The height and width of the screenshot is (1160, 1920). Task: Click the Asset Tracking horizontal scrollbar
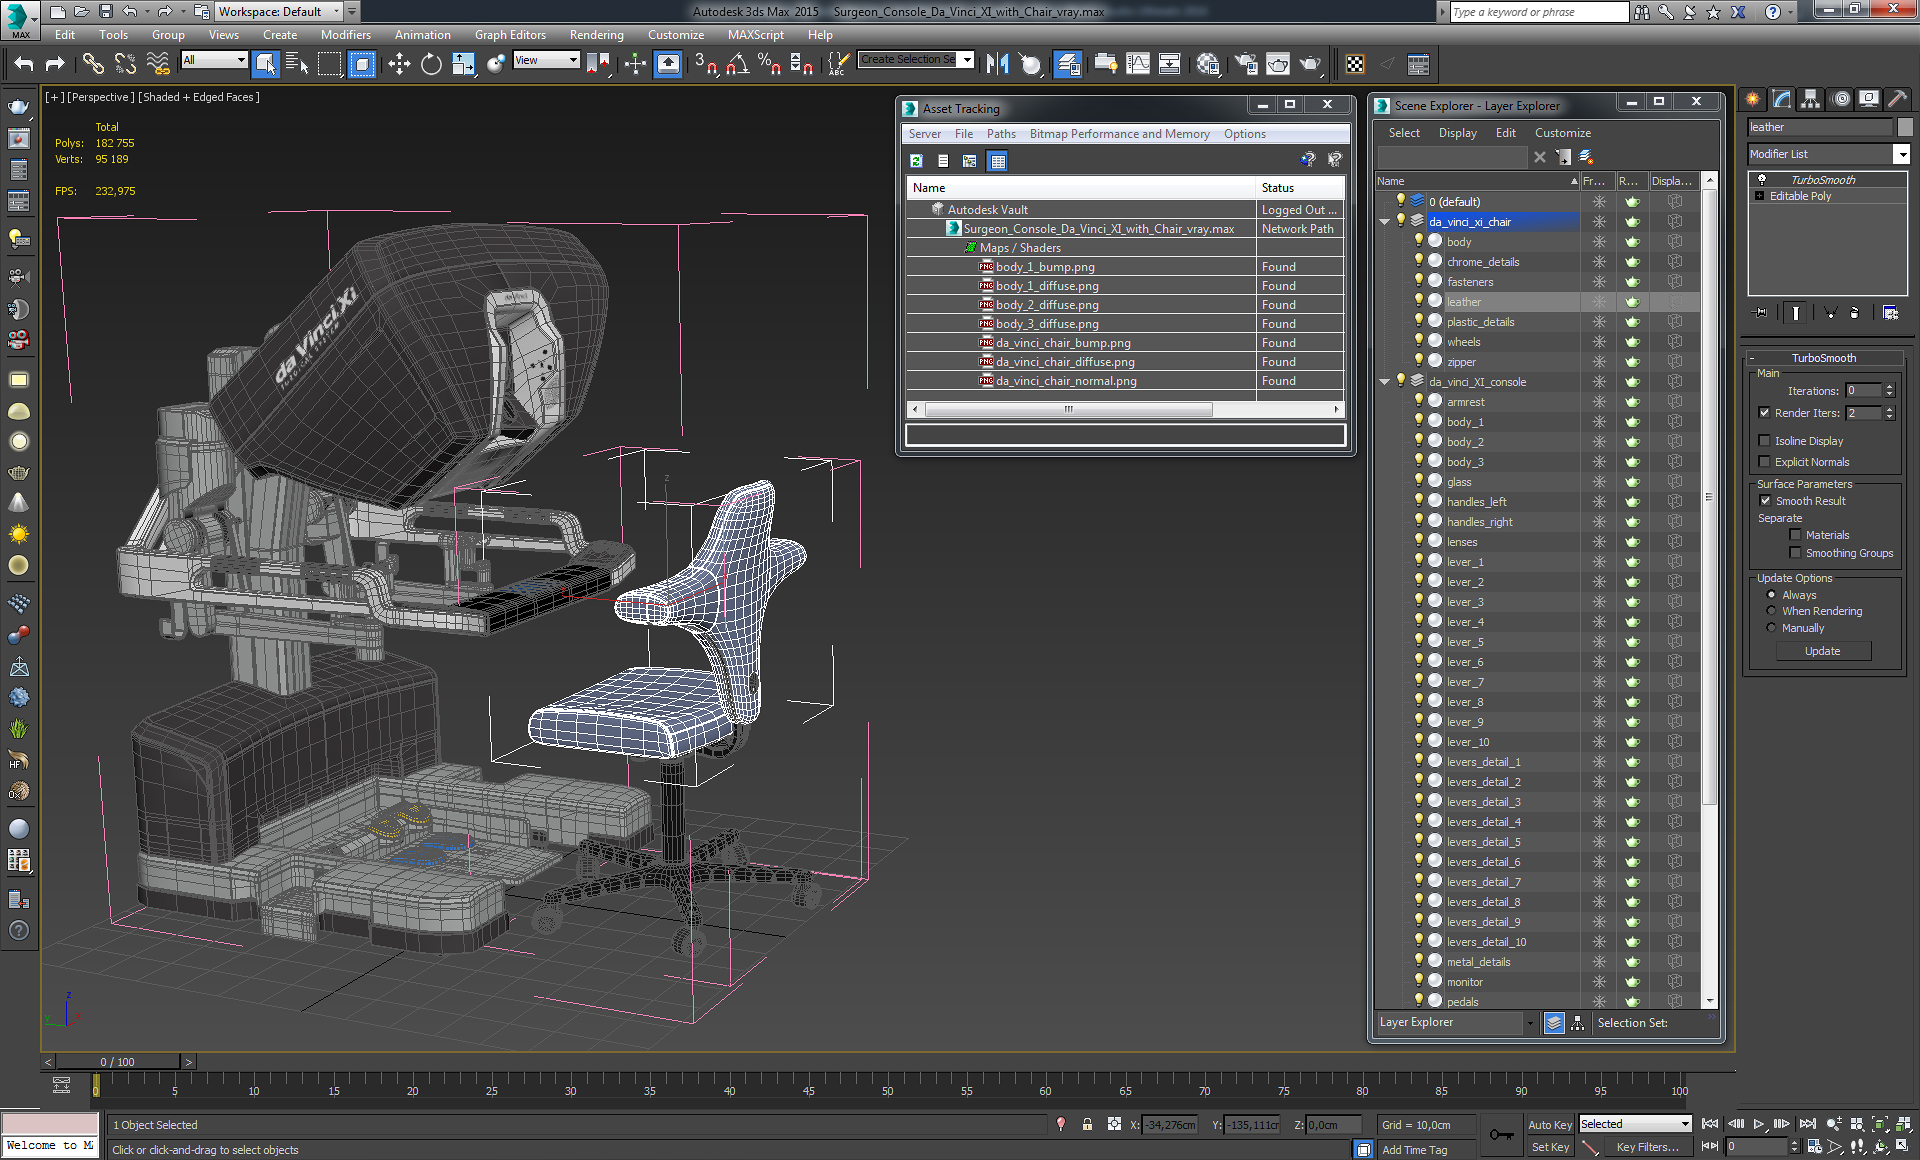tap(1069, 409)
